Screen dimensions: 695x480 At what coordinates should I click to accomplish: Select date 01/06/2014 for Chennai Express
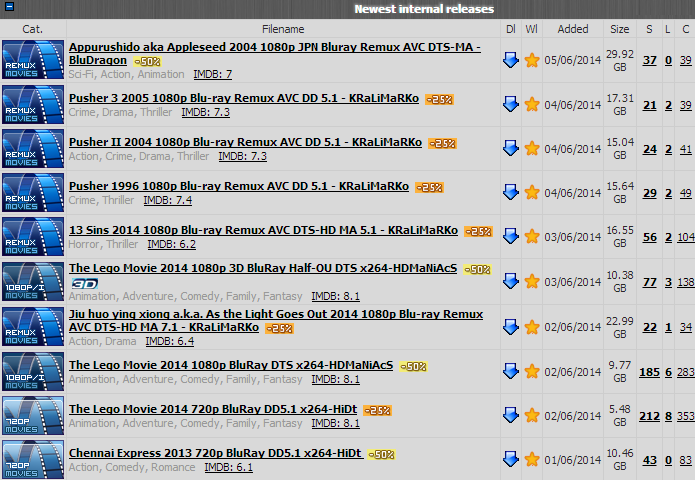tap(573, 460)
